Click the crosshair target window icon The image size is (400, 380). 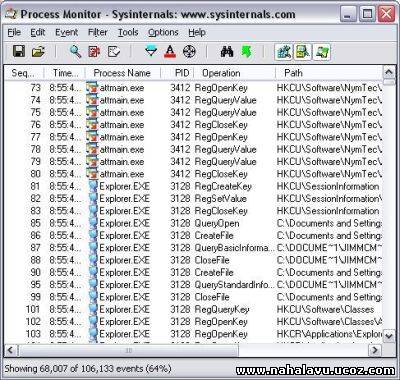tap(189, 52)
